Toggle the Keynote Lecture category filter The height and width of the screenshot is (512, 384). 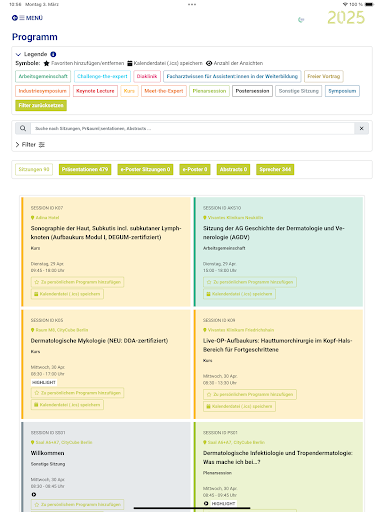pyautogui.click(x=95, y=91)
